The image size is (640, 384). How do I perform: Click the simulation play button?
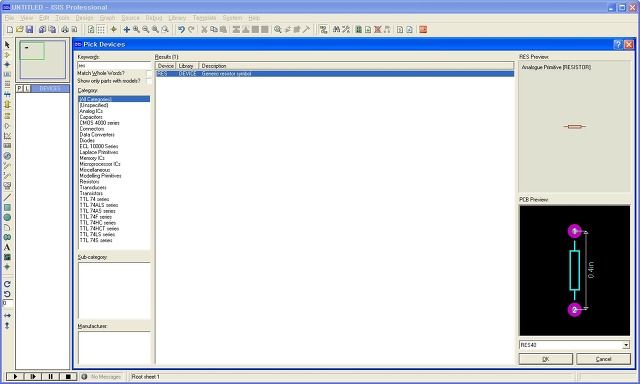click(x=15, y=377)
